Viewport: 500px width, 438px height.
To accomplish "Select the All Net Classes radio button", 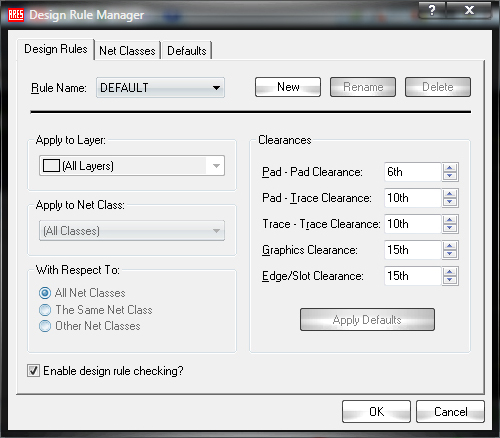I will 45,293.
